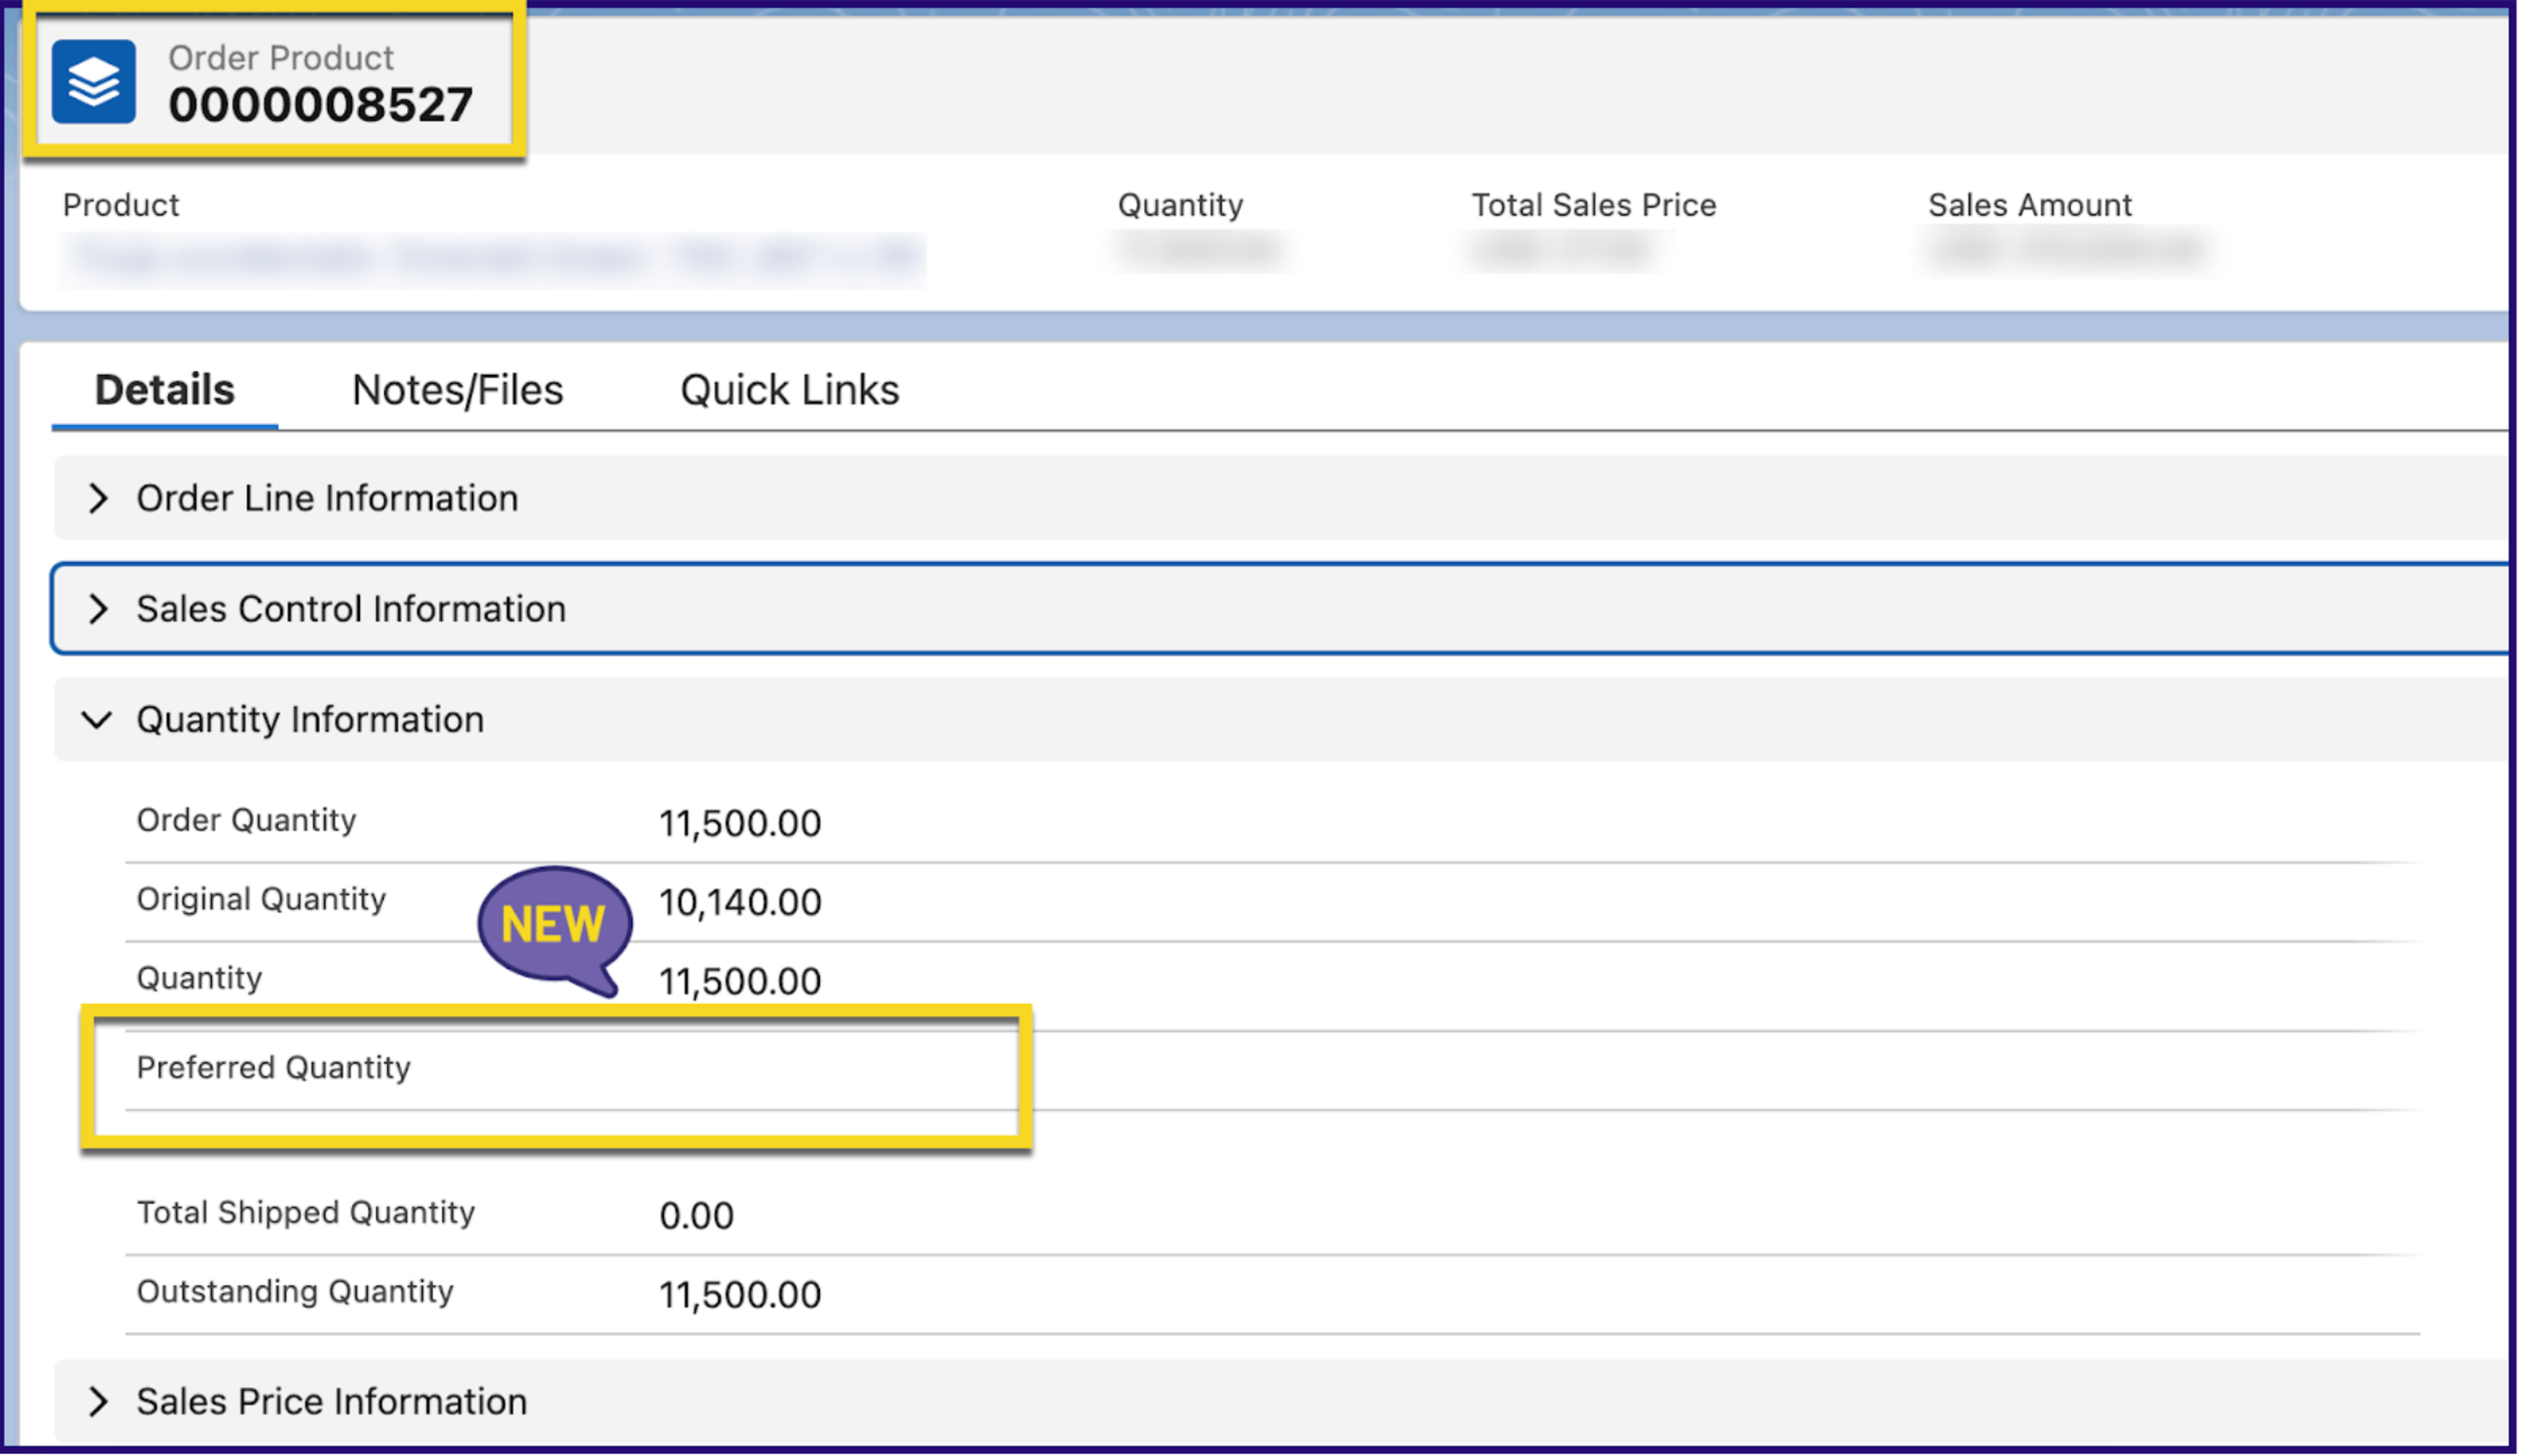
Task: Select the Original Quantity value 10,140.00
Action: (x=739, y=903)
